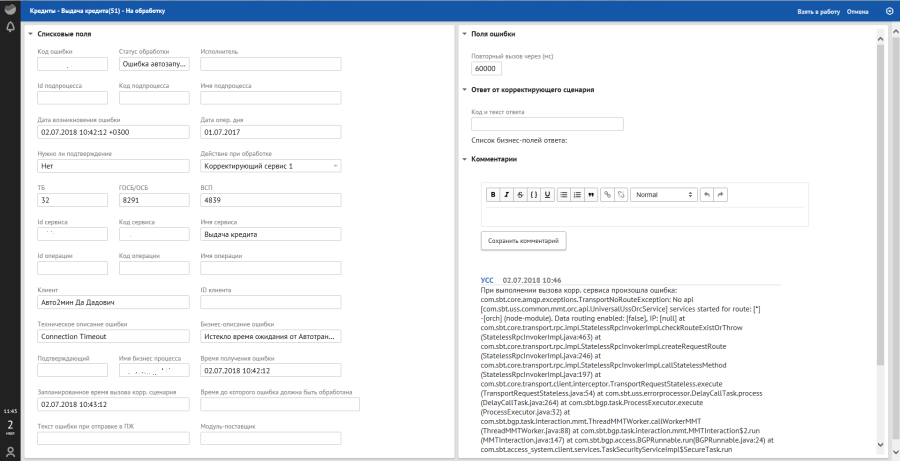Open the Normal text style dropdown
Screen dimensions: 900x461
pos(661,194)
